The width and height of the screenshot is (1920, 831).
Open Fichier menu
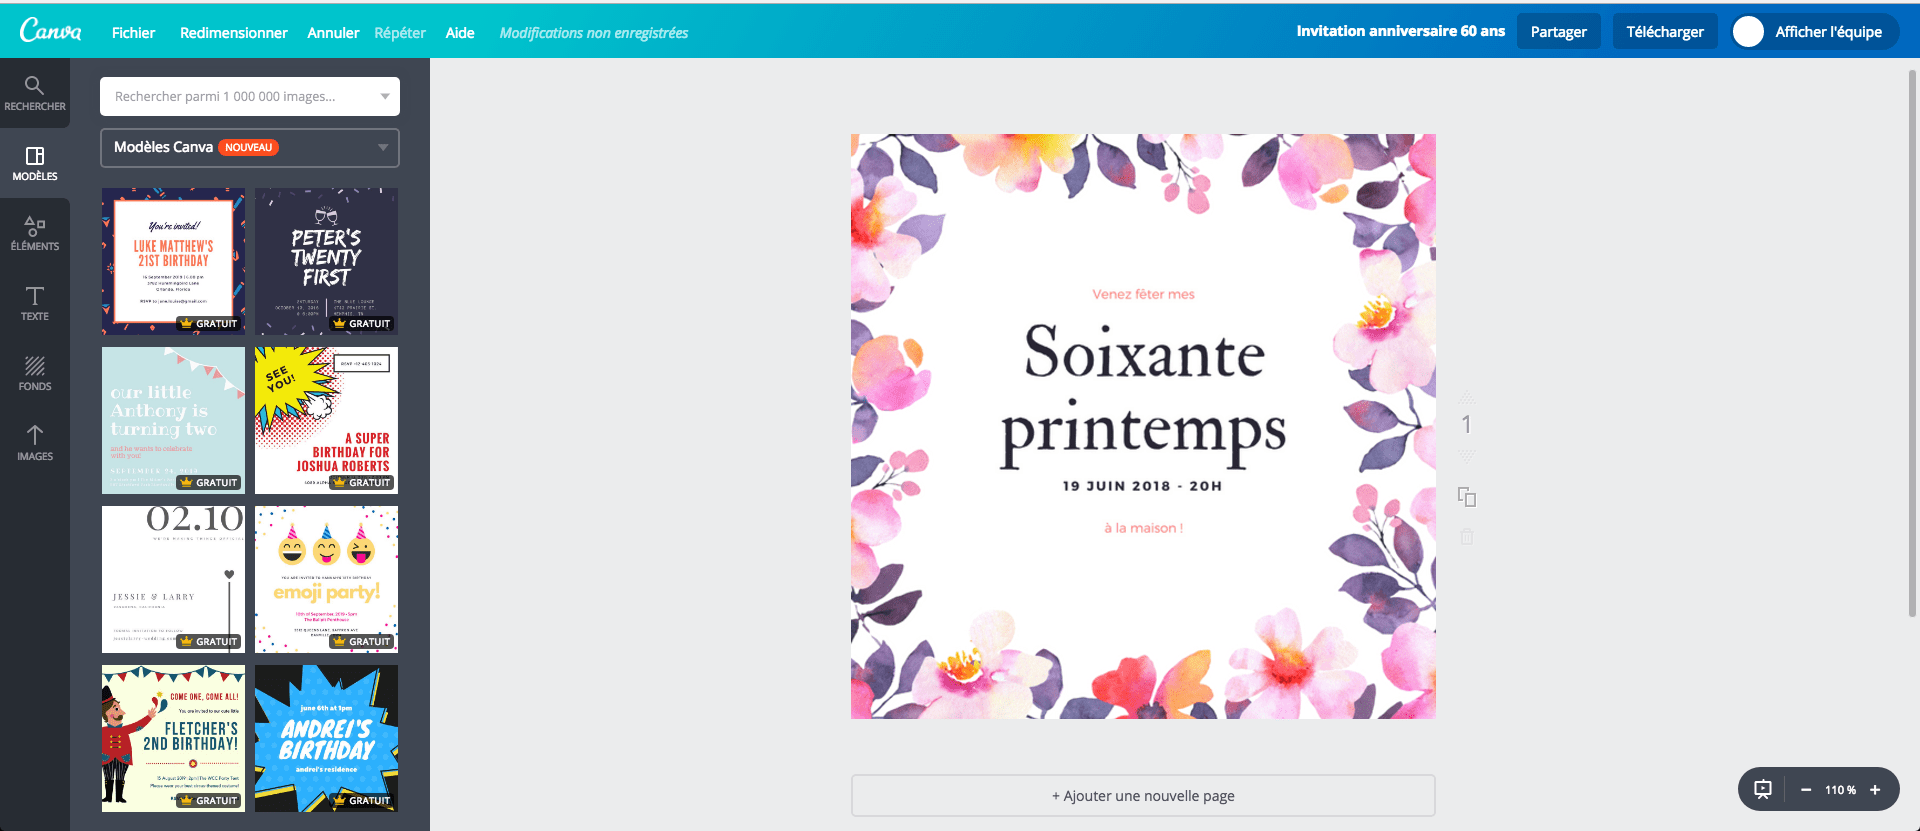point(133,33)
